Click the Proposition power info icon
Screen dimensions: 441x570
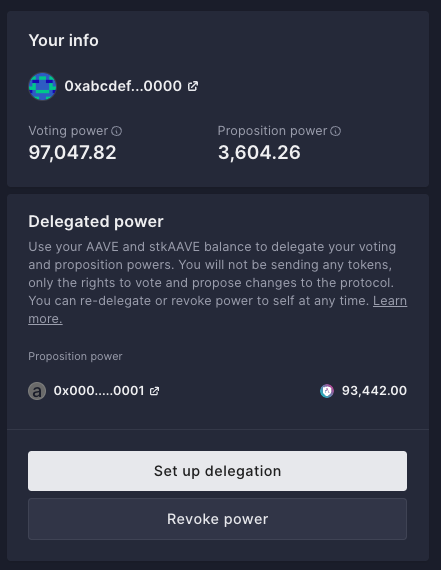coord(335,131)
